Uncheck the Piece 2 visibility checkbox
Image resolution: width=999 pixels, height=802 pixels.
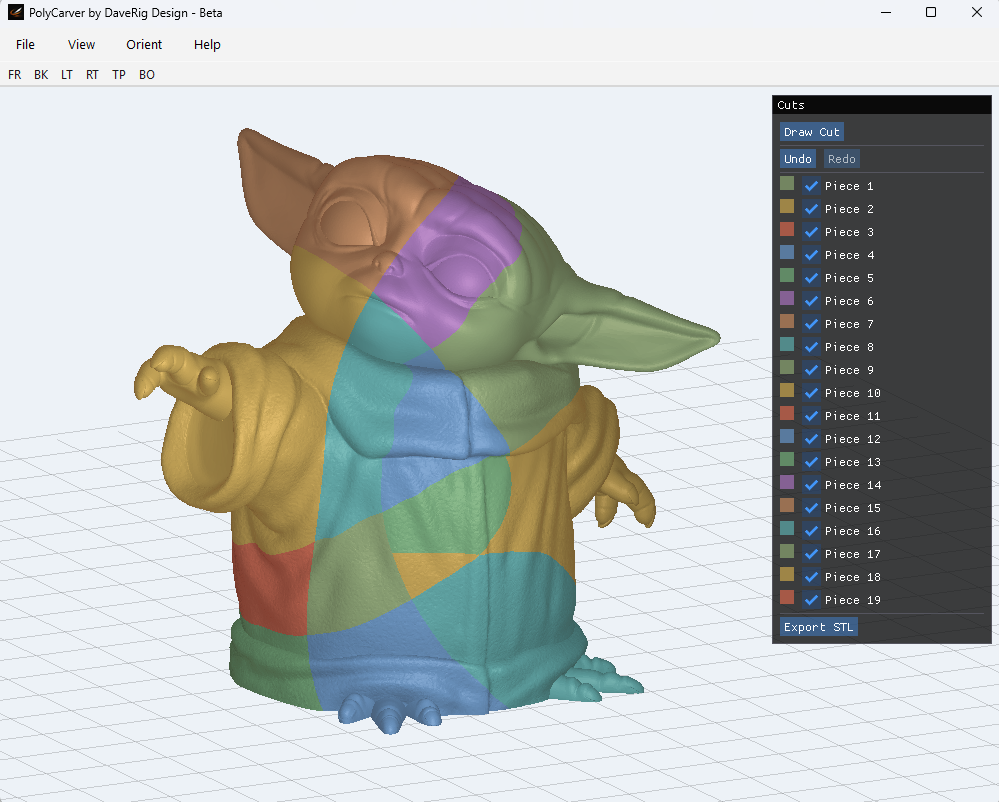[x=811, y=209]
